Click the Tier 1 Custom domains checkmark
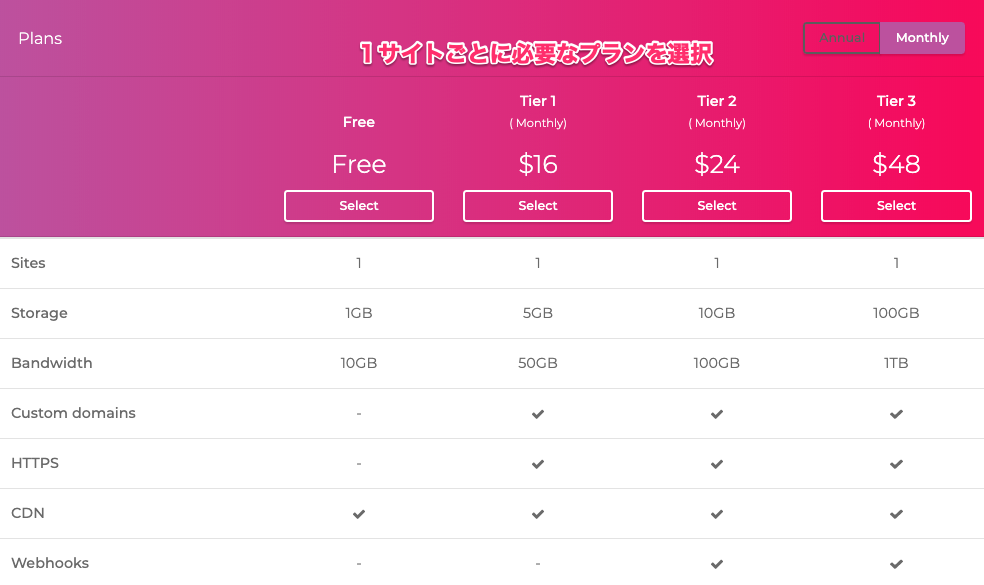Image resolution: width=984 pixels, height=585 pixels. tap(538, 414)
